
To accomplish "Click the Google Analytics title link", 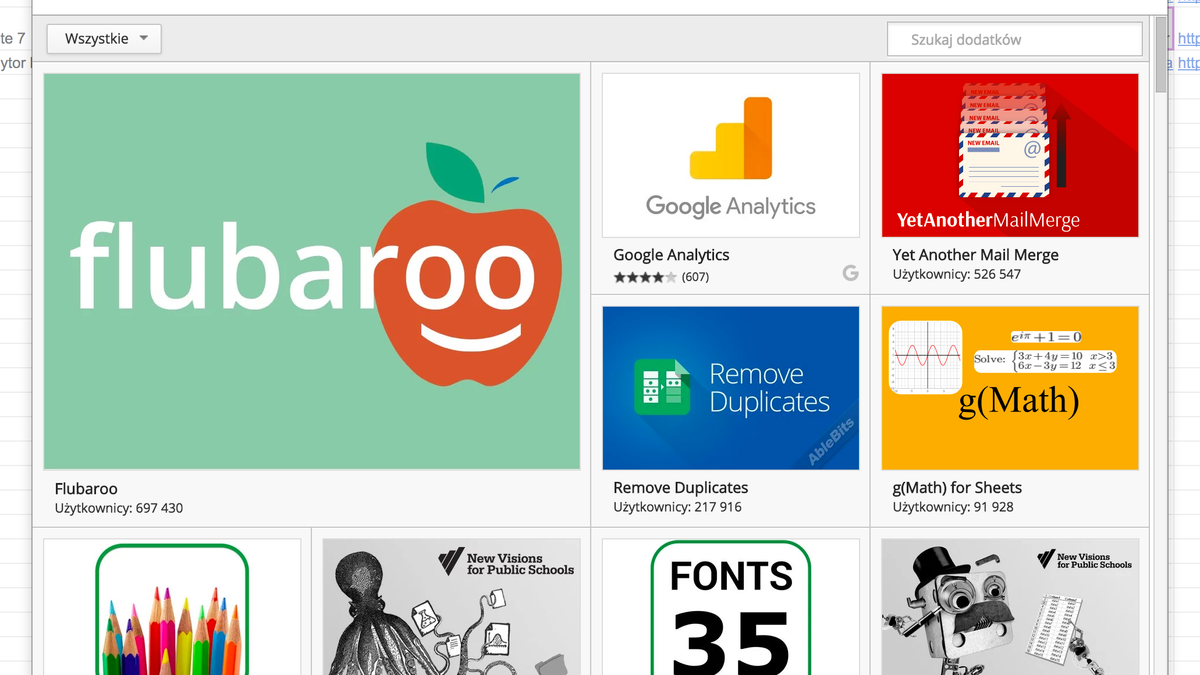I will (x=672, y=255).
